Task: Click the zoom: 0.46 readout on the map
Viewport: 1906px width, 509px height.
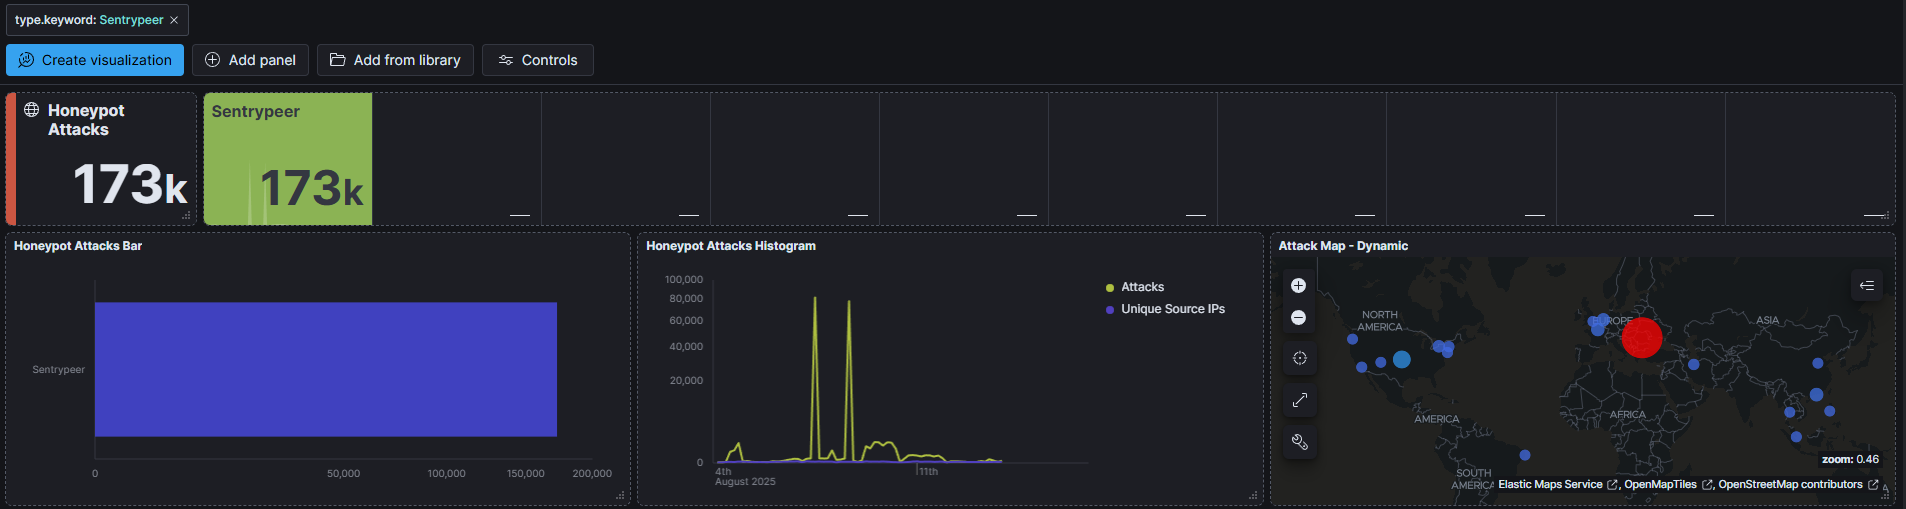Action: point(1850,460)
